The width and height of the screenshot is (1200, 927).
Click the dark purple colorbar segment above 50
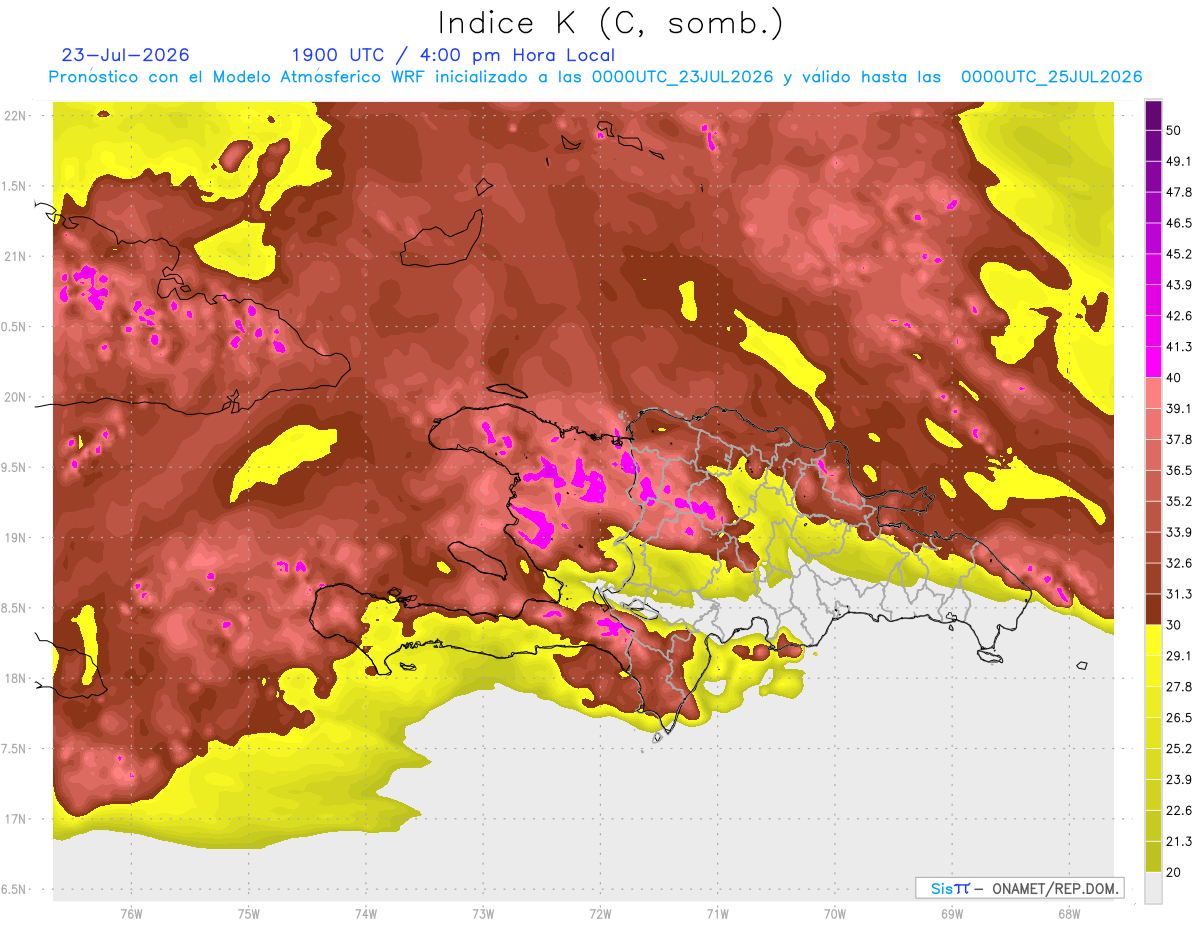1153,116
